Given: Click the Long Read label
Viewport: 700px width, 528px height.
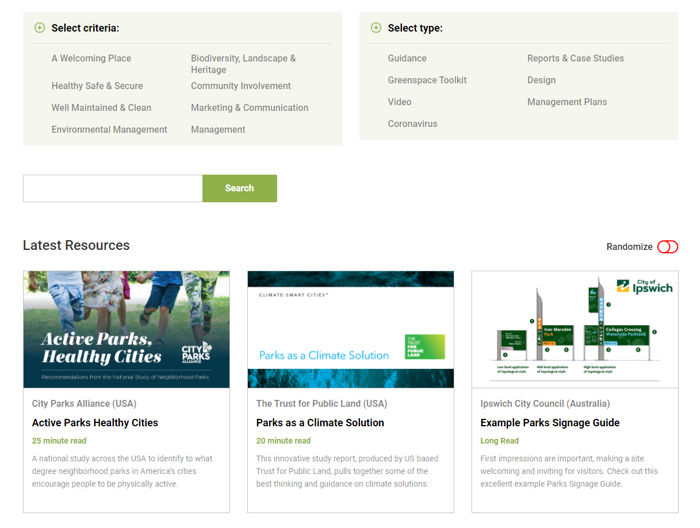Looking at the screenshot, I should [500, 441].
